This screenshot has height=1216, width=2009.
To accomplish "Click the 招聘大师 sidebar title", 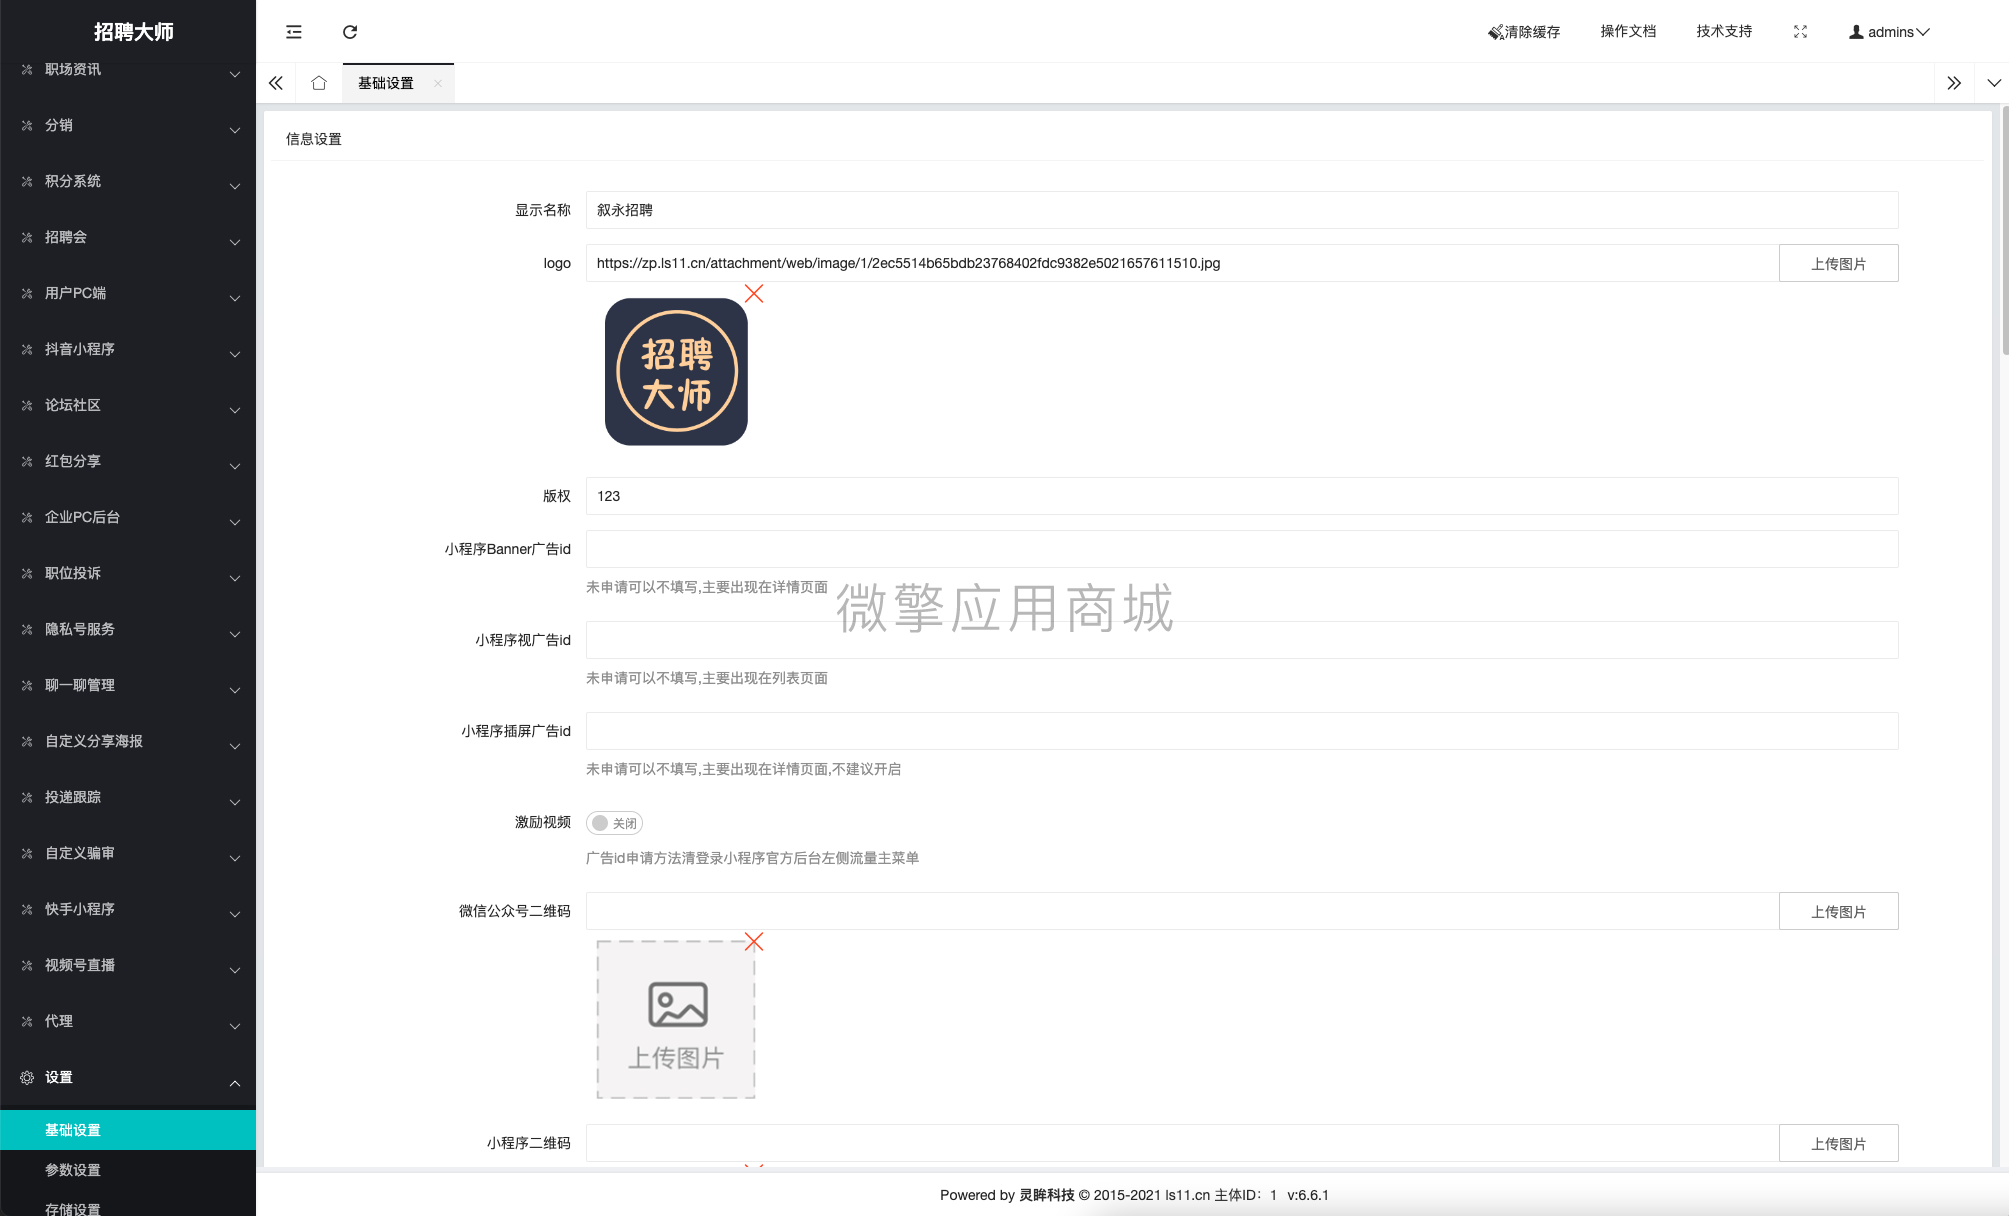I will [x=134, y=32].
